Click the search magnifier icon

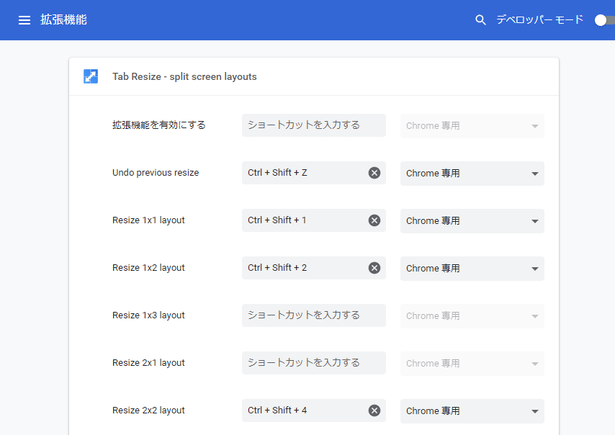(480, 20)
